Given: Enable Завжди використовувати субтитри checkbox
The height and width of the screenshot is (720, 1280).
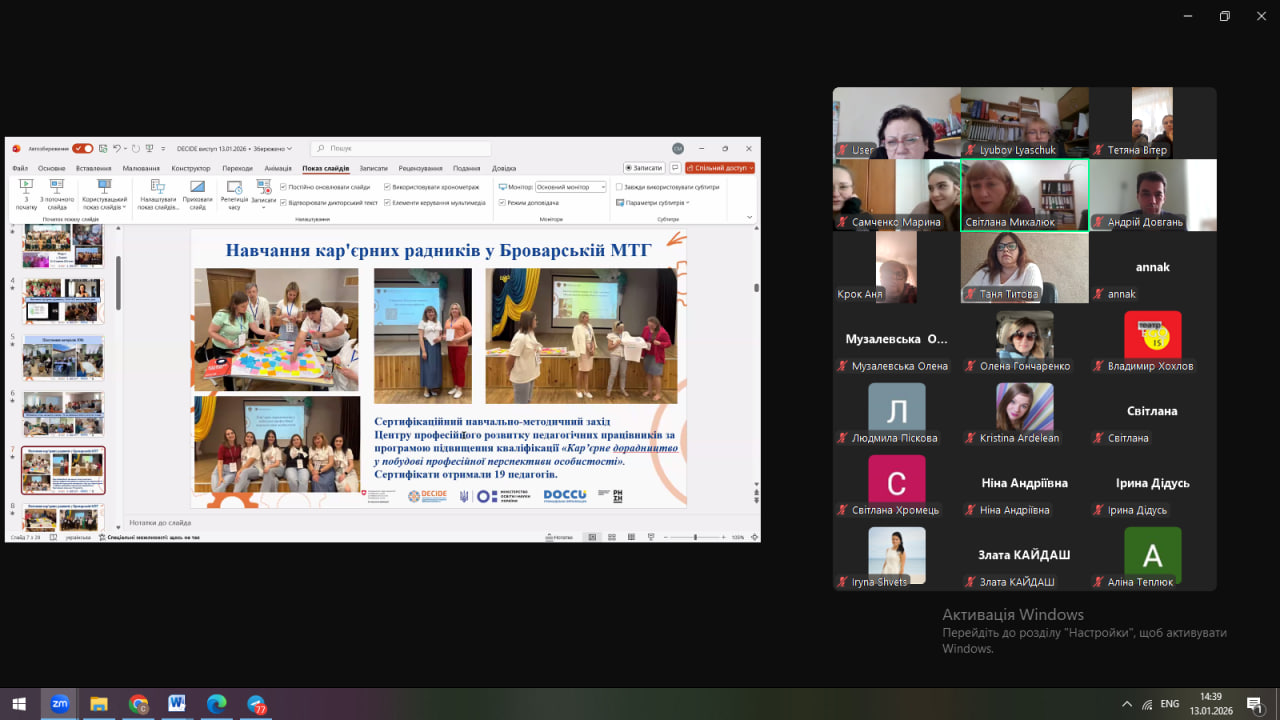Looking at the screenshot, I should (619, 187).
